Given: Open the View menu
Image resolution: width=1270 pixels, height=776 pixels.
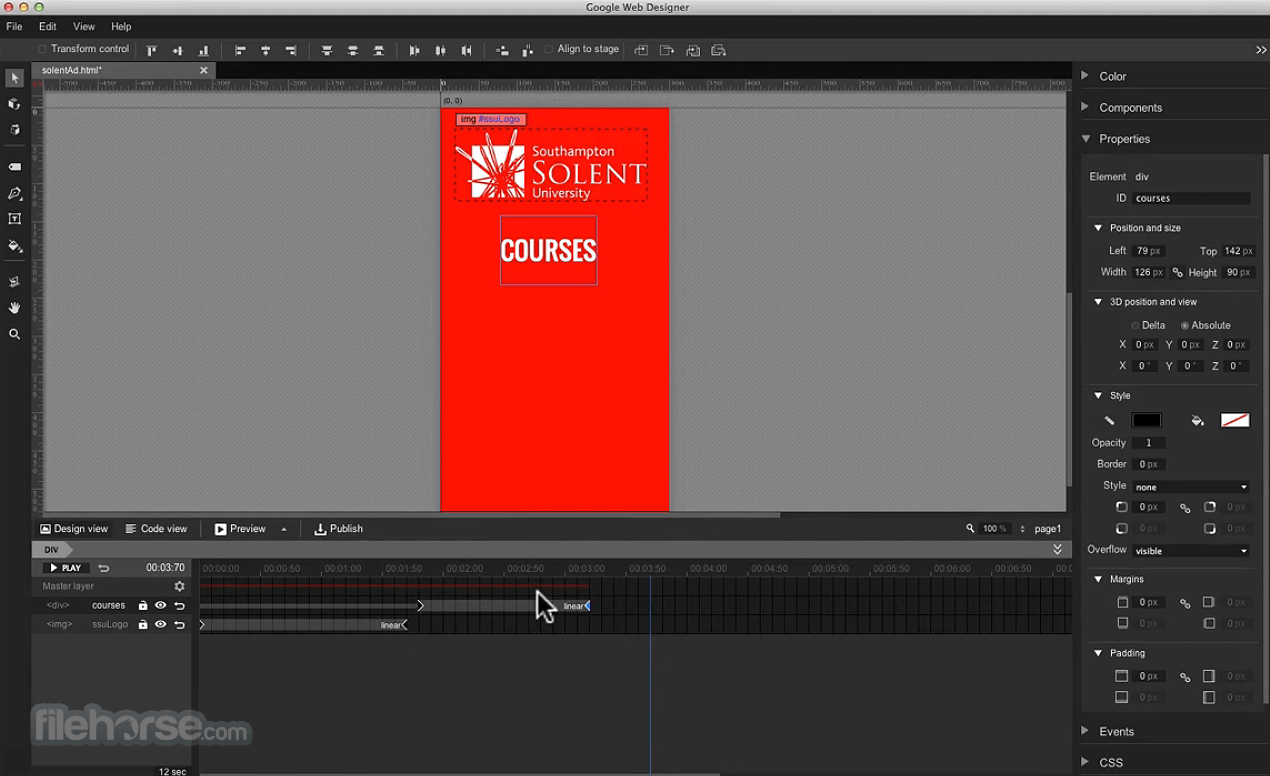Looking at the screenshot, I should click(x=84, y=27).
